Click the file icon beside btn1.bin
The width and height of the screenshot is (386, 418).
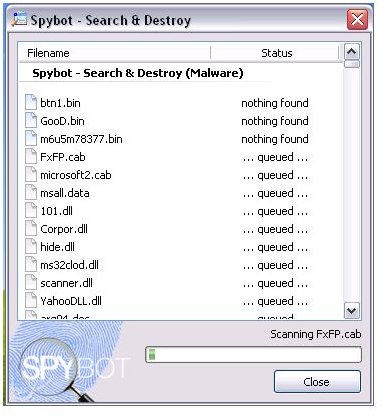[x=31, y=103]
